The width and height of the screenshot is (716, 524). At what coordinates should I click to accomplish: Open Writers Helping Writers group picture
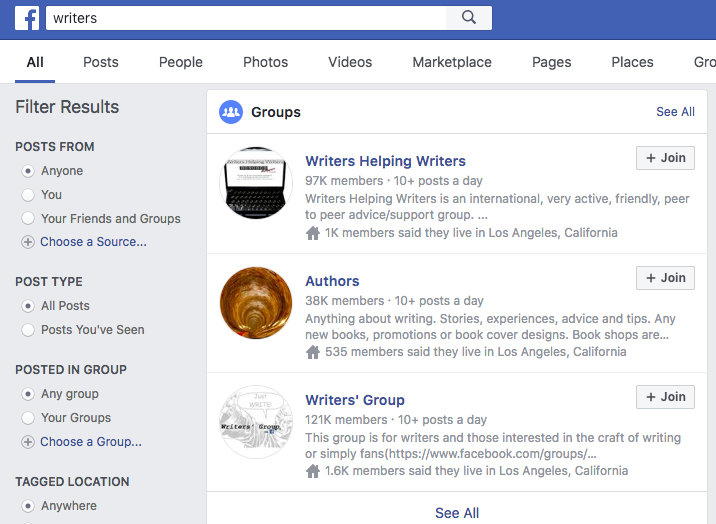[x=256, y=183]
